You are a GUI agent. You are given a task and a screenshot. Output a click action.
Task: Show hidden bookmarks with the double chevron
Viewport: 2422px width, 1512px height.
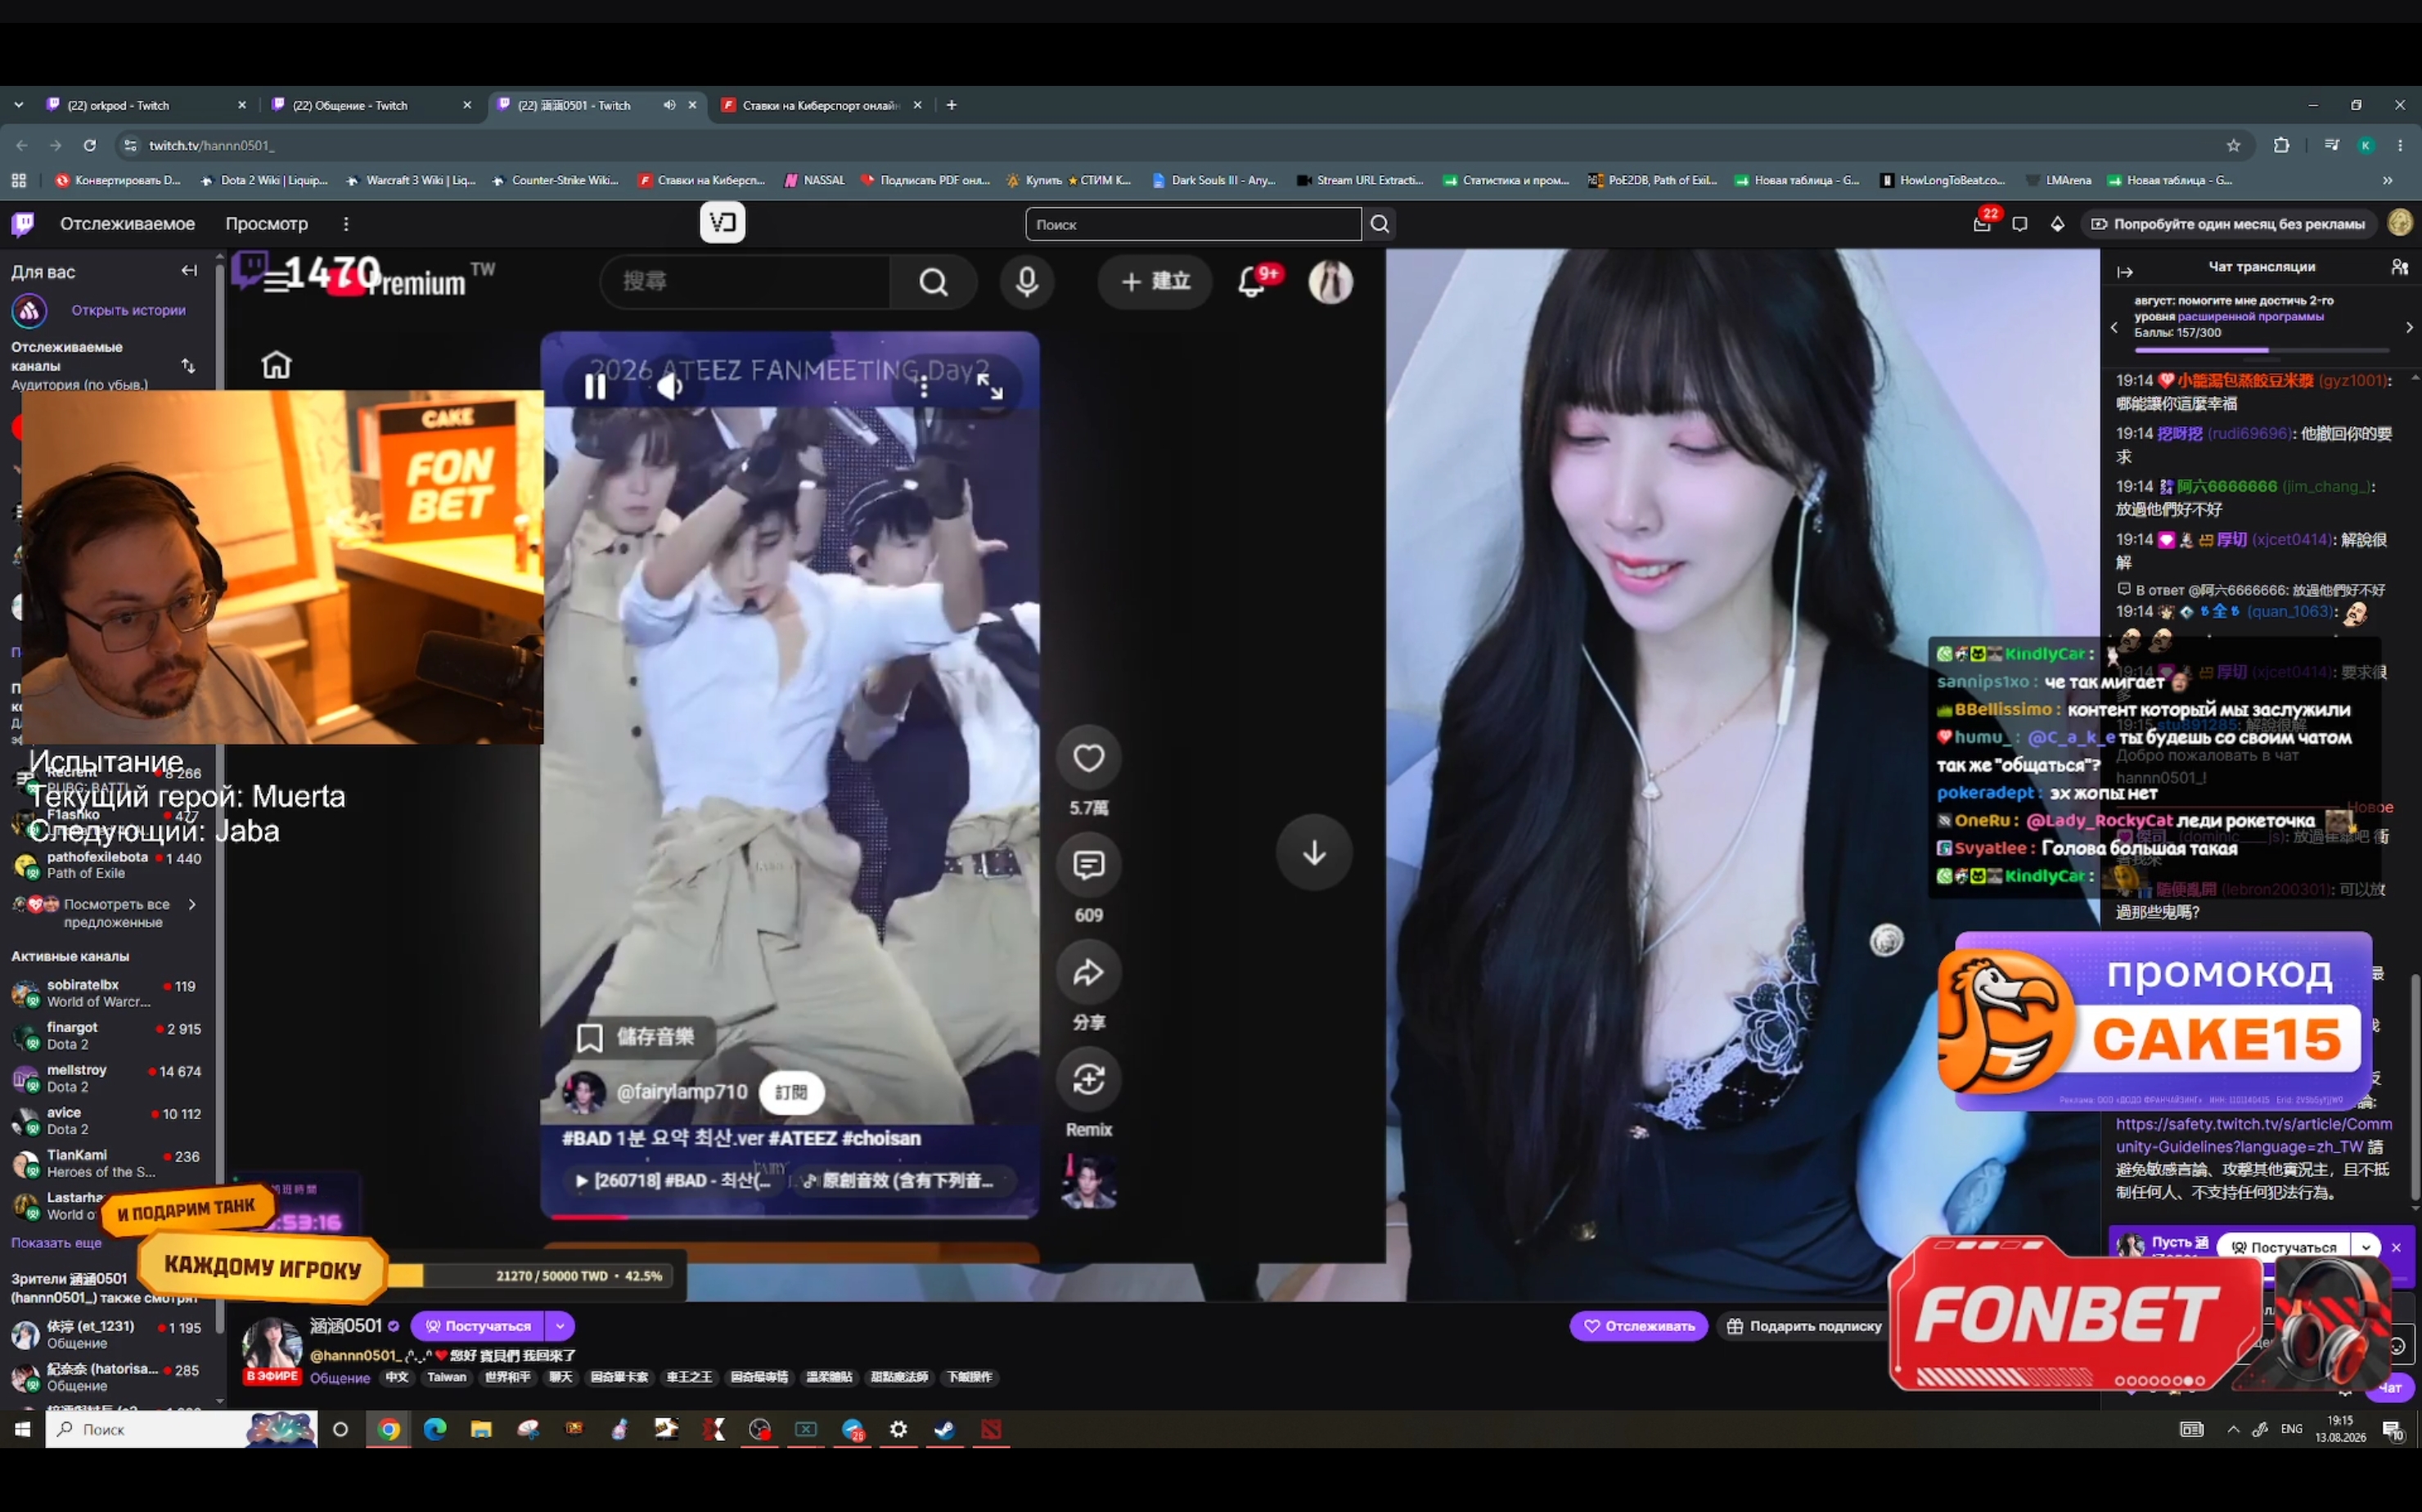(2388, 181)
